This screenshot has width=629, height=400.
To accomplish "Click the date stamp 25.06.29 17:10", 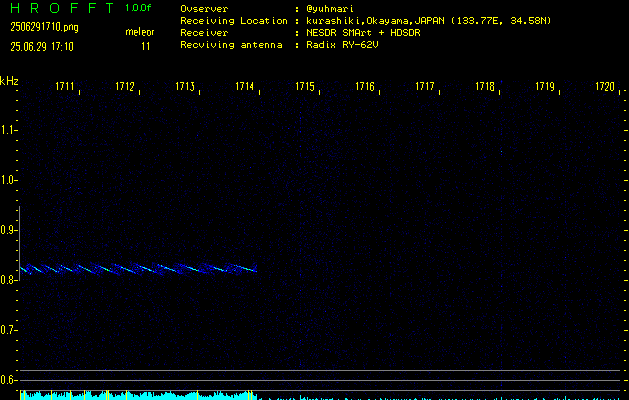I will pyautogui.click(x=42, y=47).
